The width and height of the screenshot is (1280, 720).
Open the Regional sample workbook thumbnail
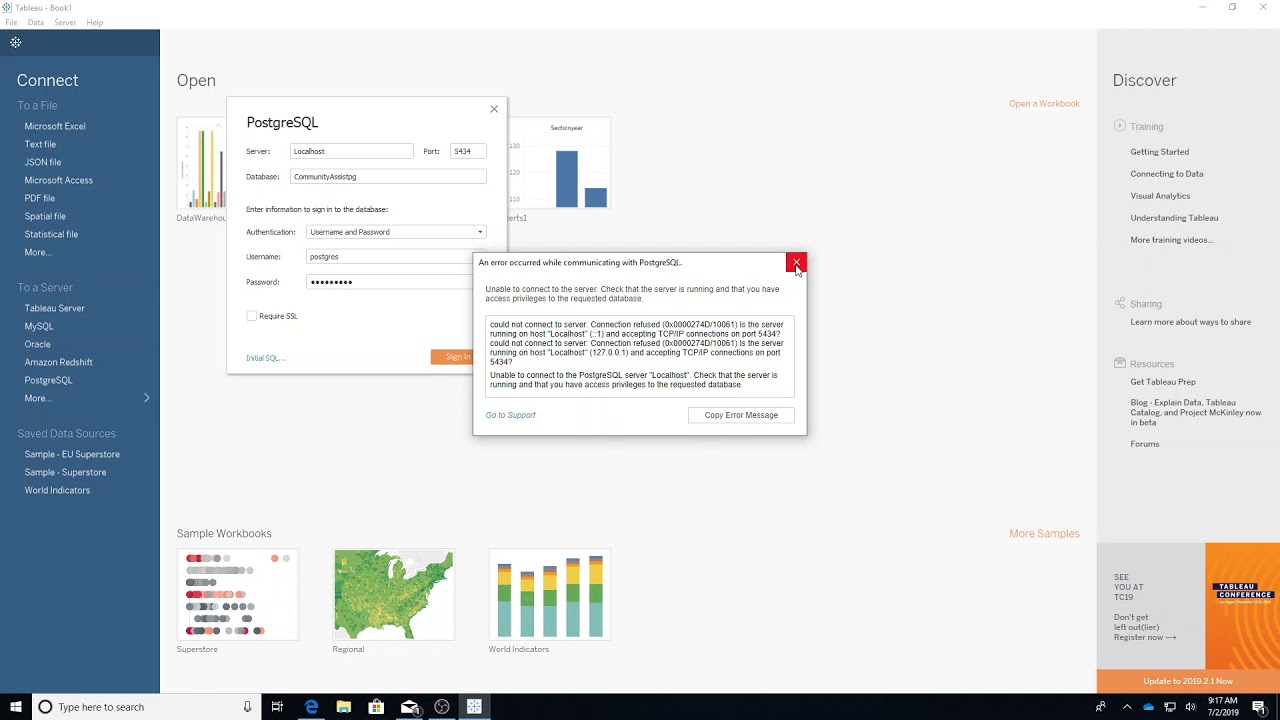coord(393,595)
